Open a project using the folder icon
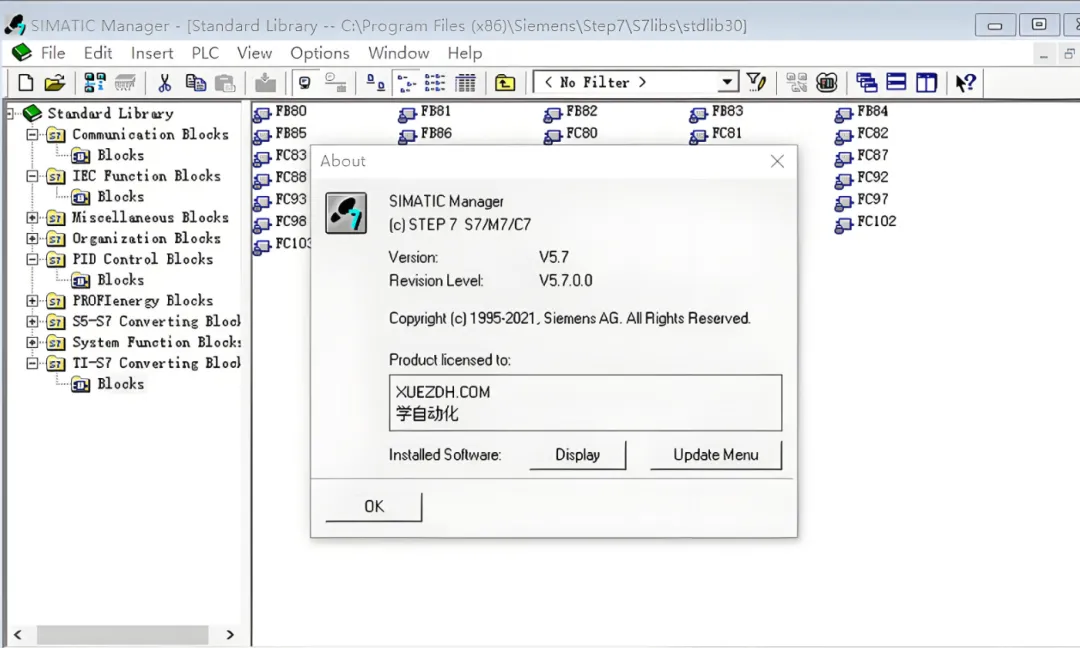1080x648 pixels. click(x=55, y=83)
